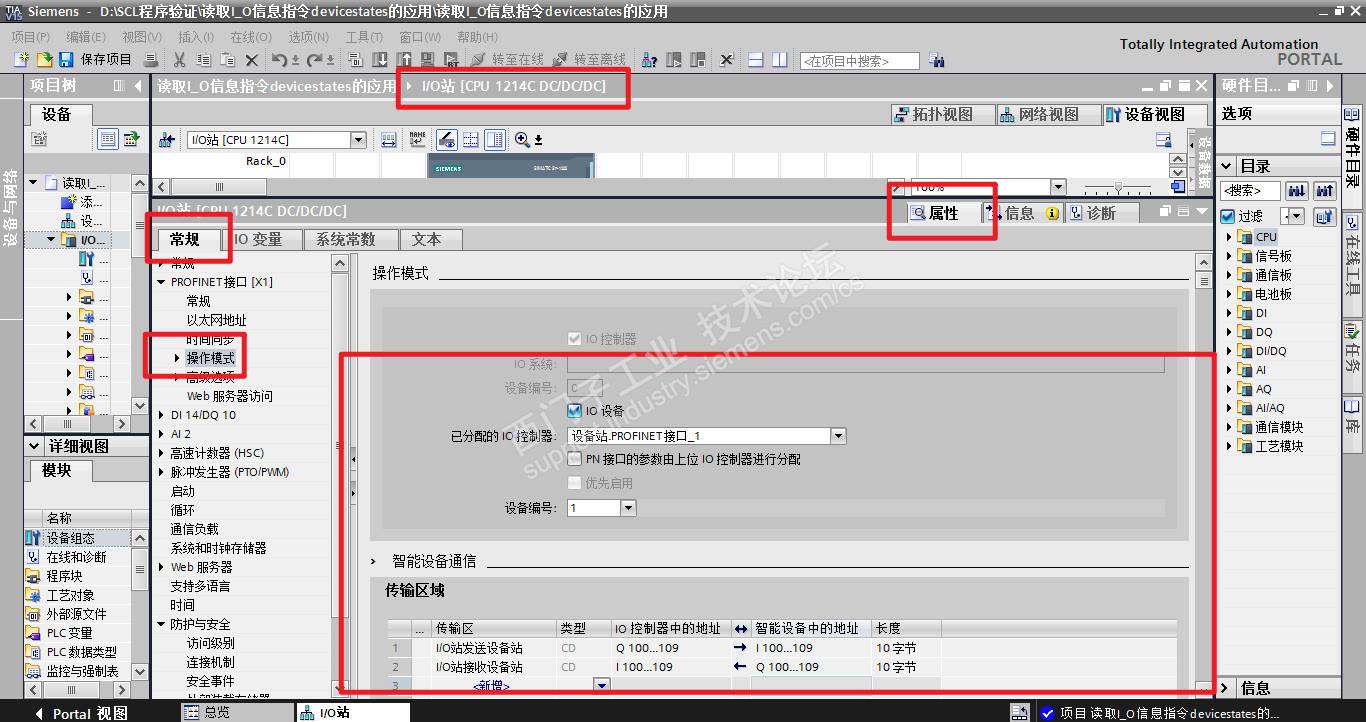This screenshot has height=722, width=1366.
Task: Click the show address labels icon
Action: pos(446,140)
